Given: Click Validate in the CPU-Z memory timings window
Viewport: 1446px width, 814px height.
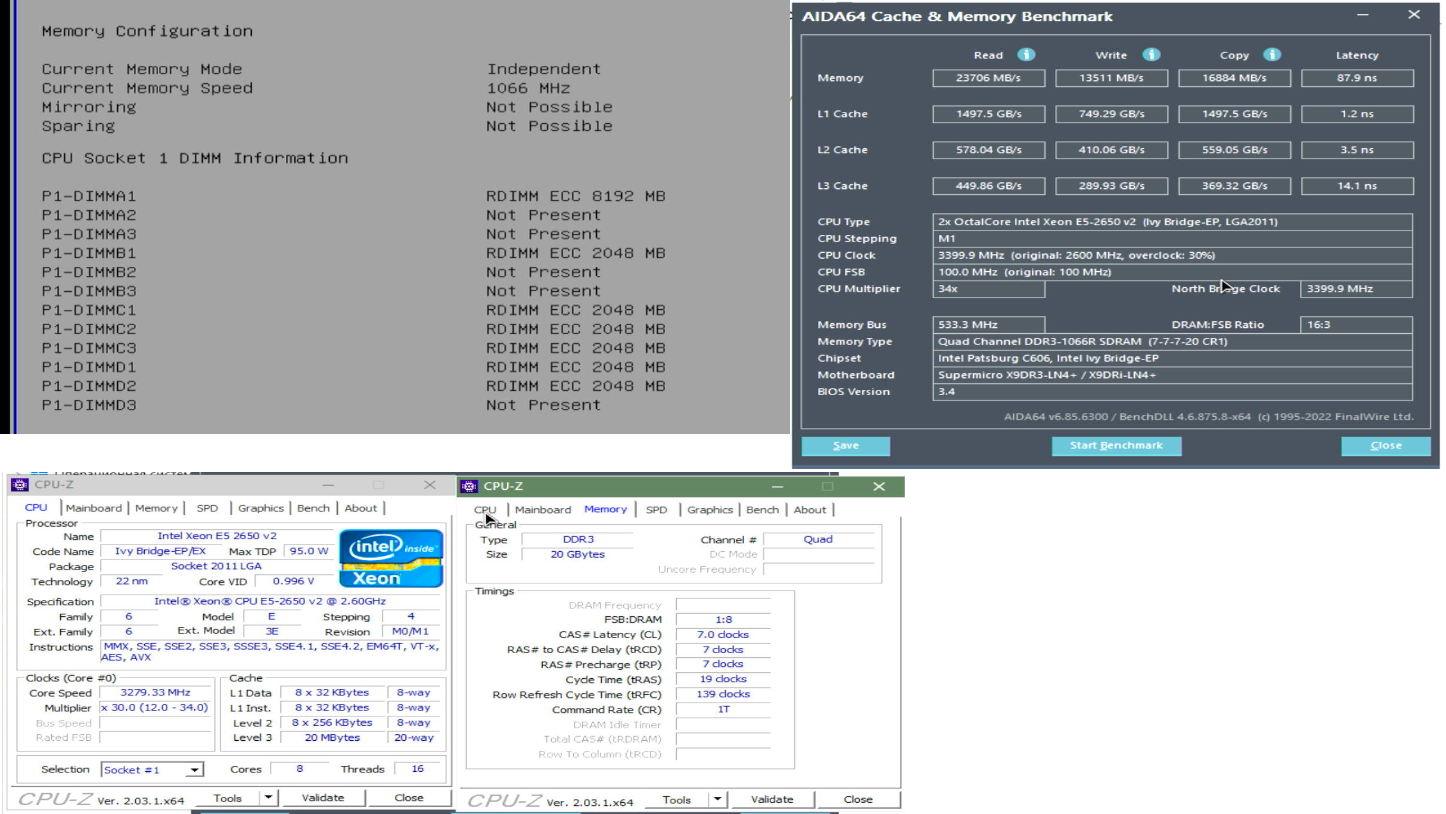Looking at the screenshot, I should tap(771, 799).
